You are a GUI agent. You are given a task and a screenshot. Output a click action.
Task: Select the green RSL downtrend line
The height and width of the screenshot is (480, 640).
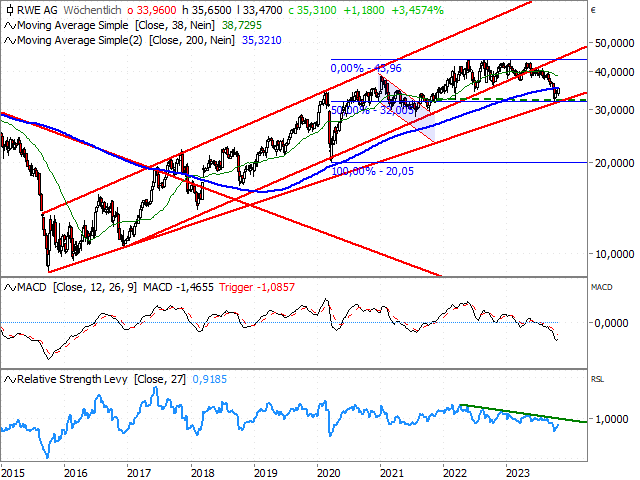[x=523, y=414]
